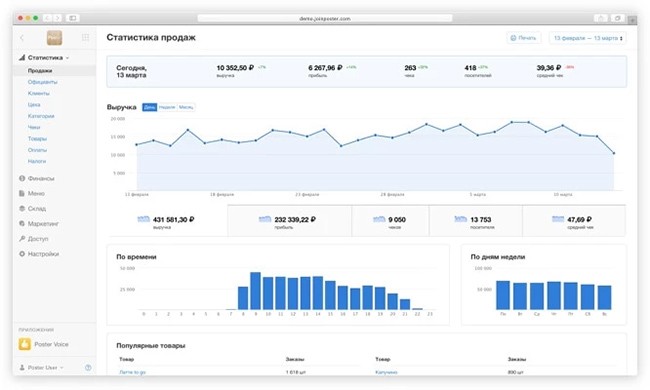Open the Poster User account menu

[x=42, y=368]
